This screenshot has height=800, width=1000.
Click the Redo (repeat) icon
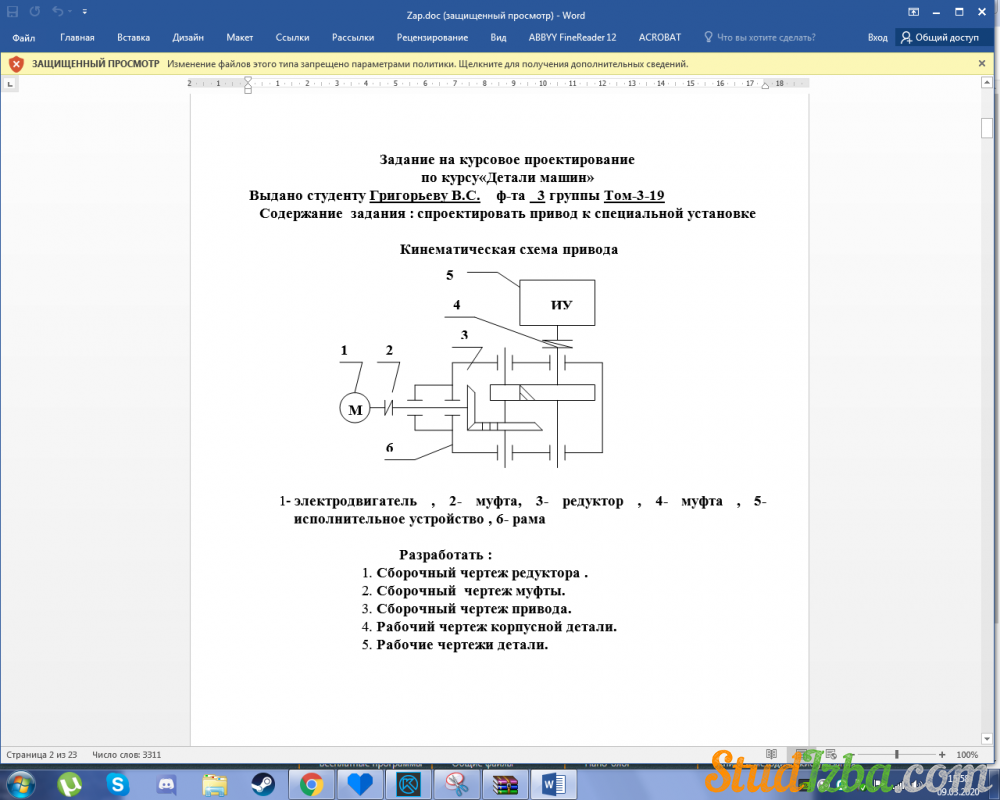point(35,11)
